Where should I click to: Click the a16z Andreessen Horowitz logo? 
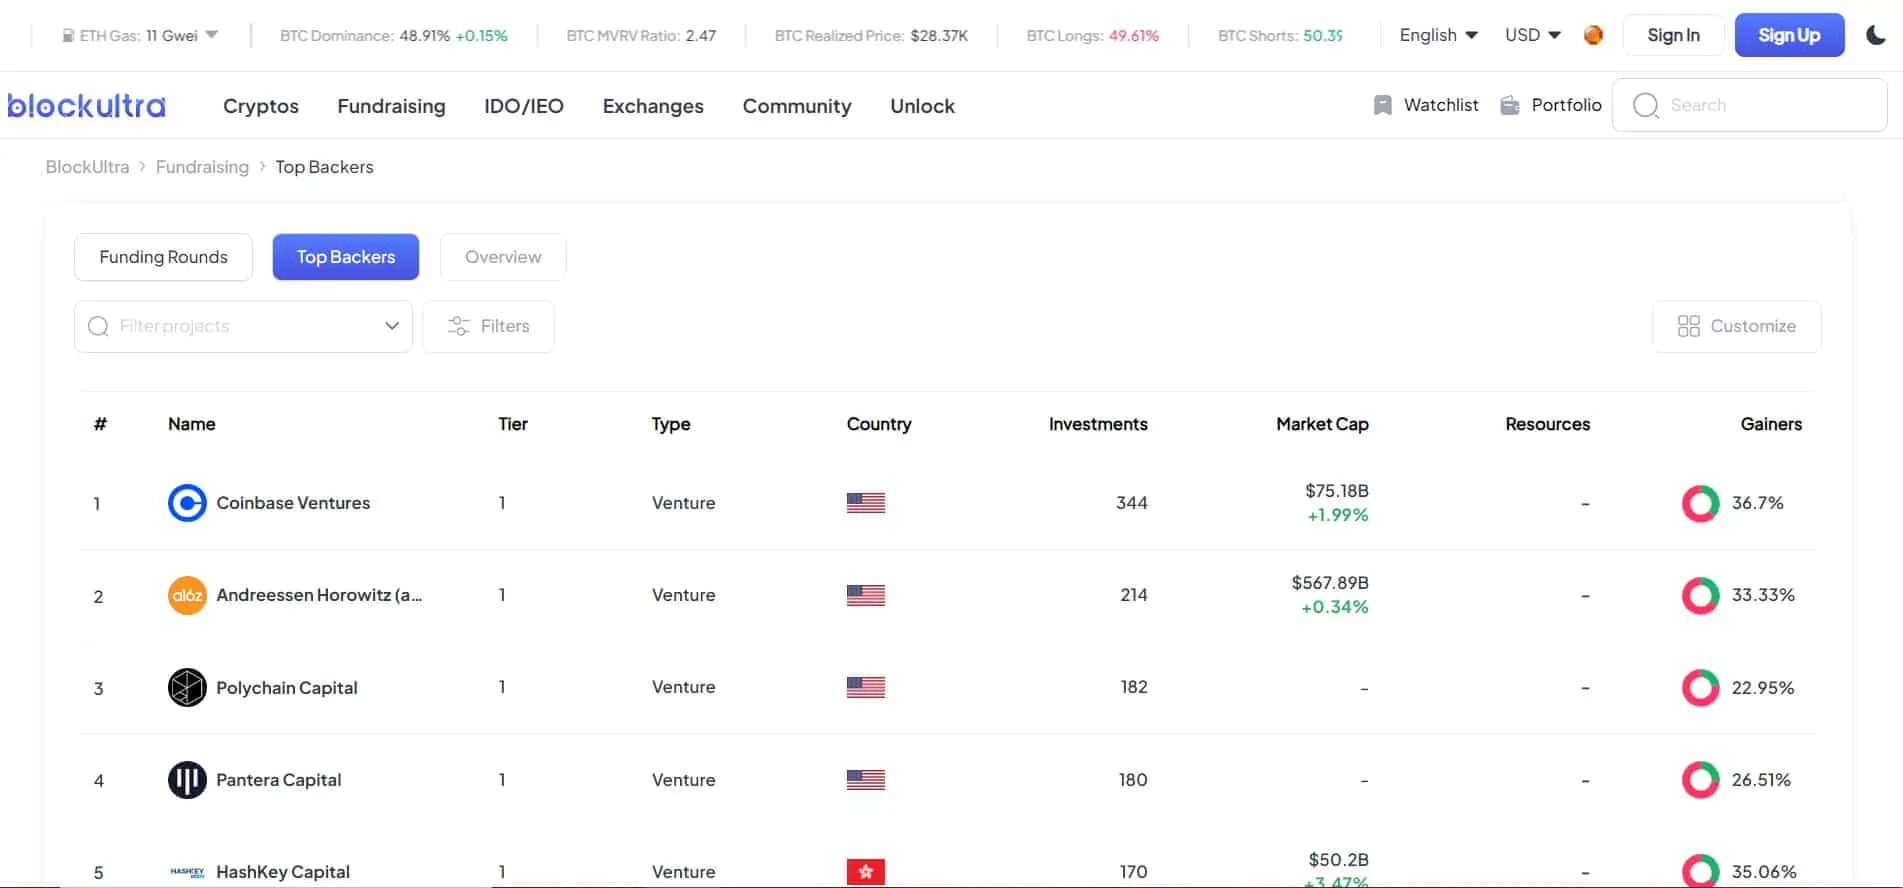coord(187,595)
